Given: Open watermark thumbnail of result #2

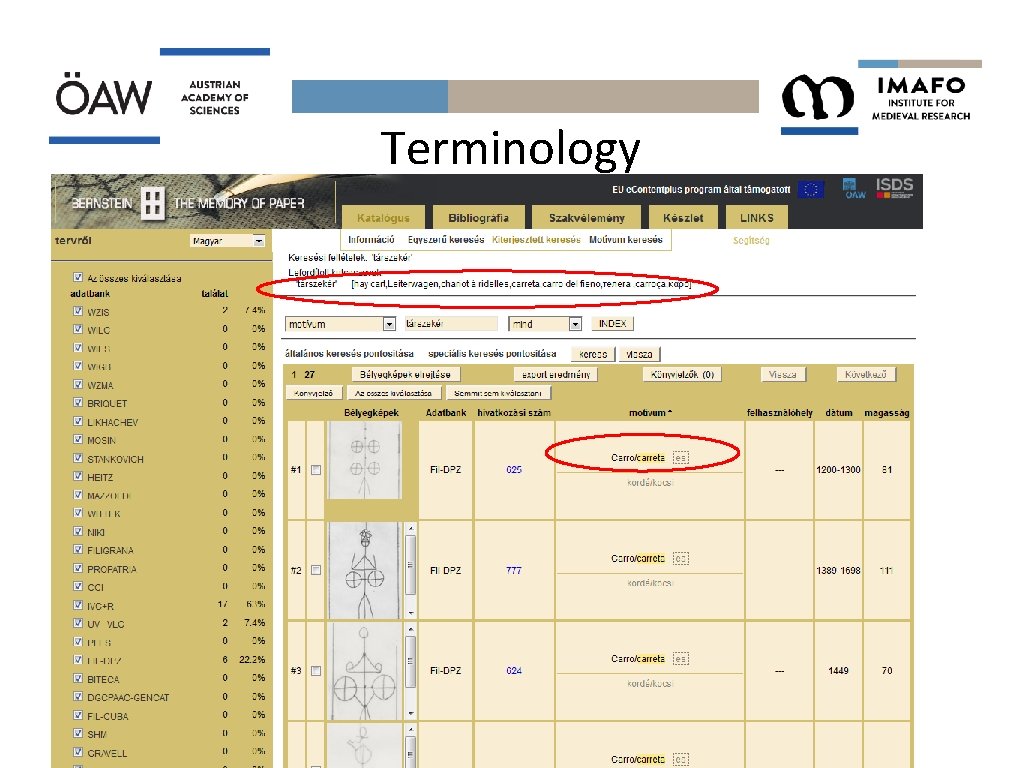Looking at the screenshot, I should [x=365, y=570].
